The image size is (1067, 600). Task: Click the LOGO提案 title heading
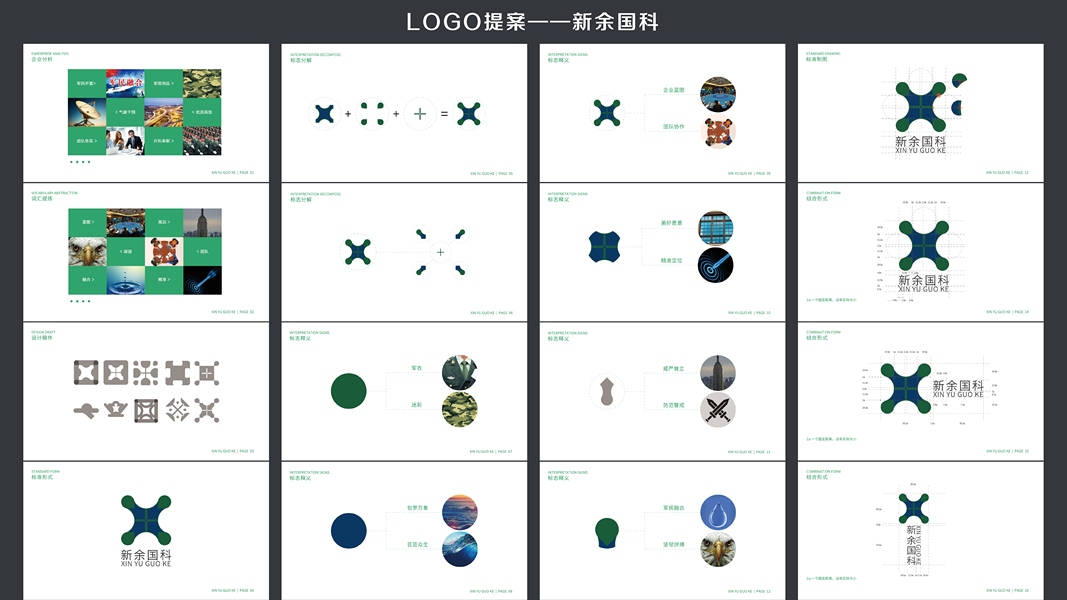(532, 22)
